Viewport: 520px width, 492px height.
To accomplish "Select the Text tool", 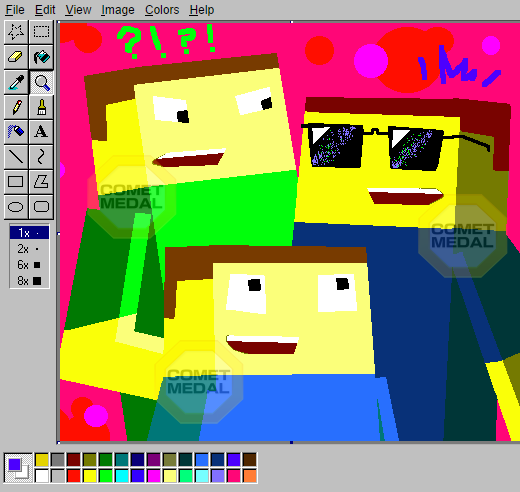I will (41, 132).
